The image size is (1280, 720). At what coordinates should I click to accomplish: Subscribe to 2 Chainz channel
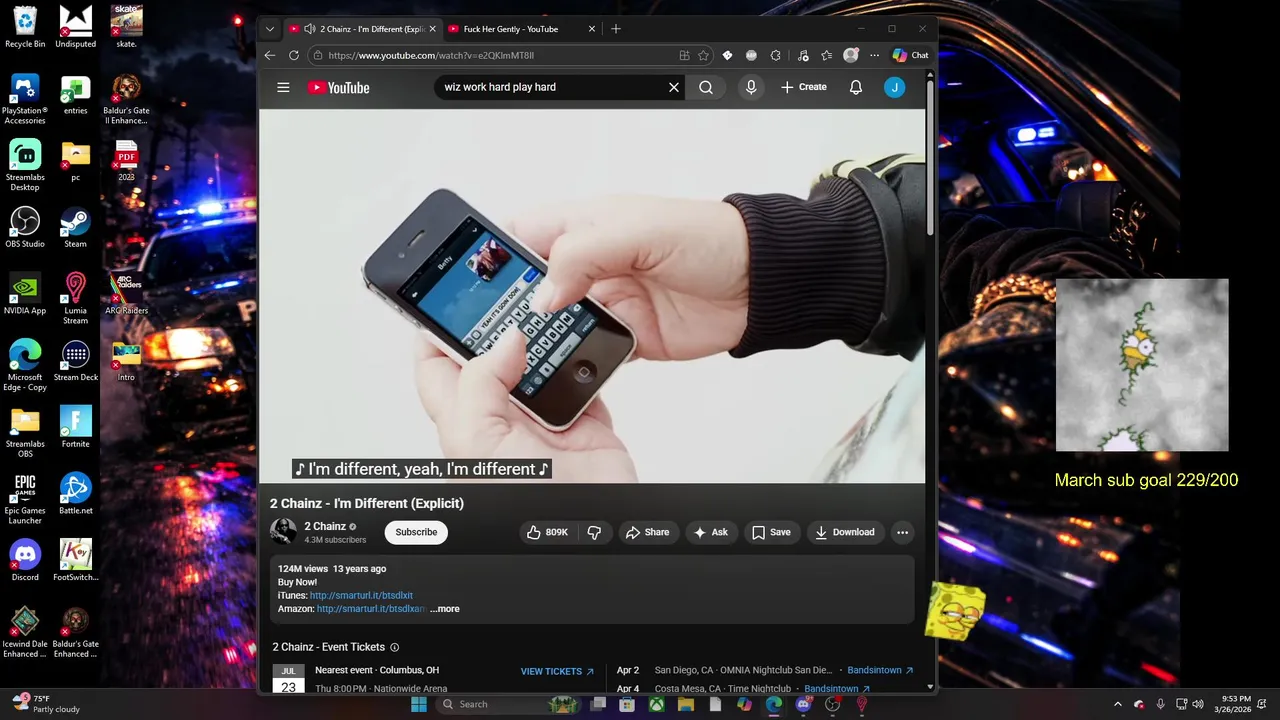416,532
